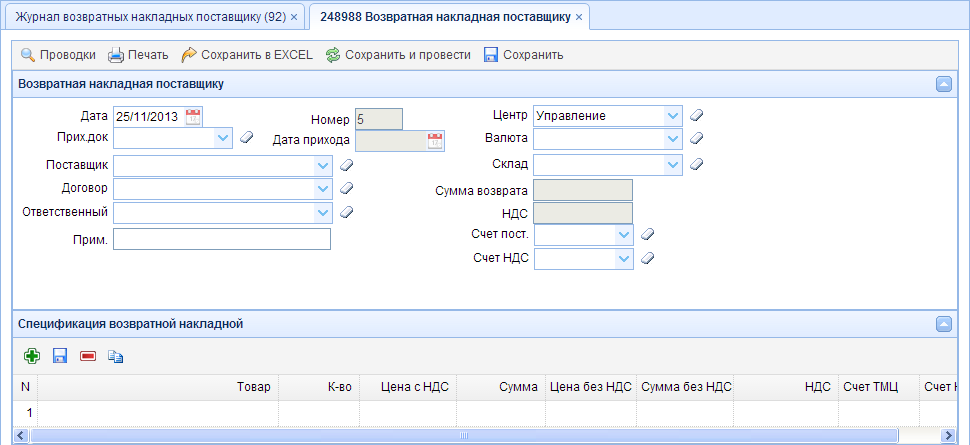
Task: Sort by Цена с НДС column header
Action: click(x=408, y=387)
